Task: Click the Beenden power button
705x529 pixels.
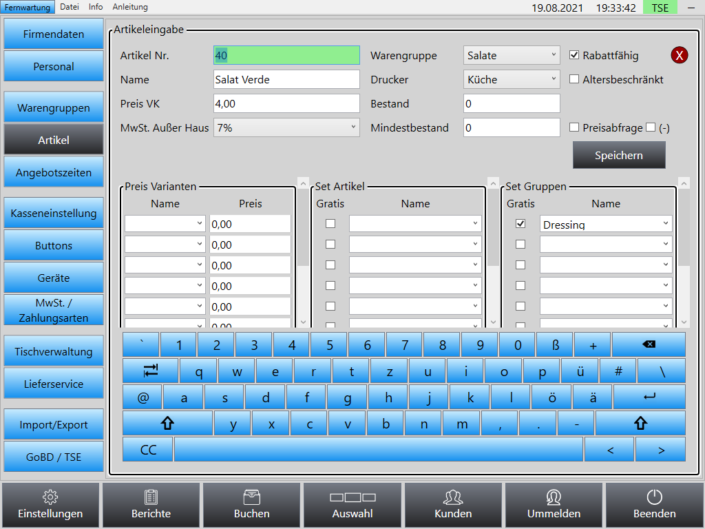Action: (655, 505)
